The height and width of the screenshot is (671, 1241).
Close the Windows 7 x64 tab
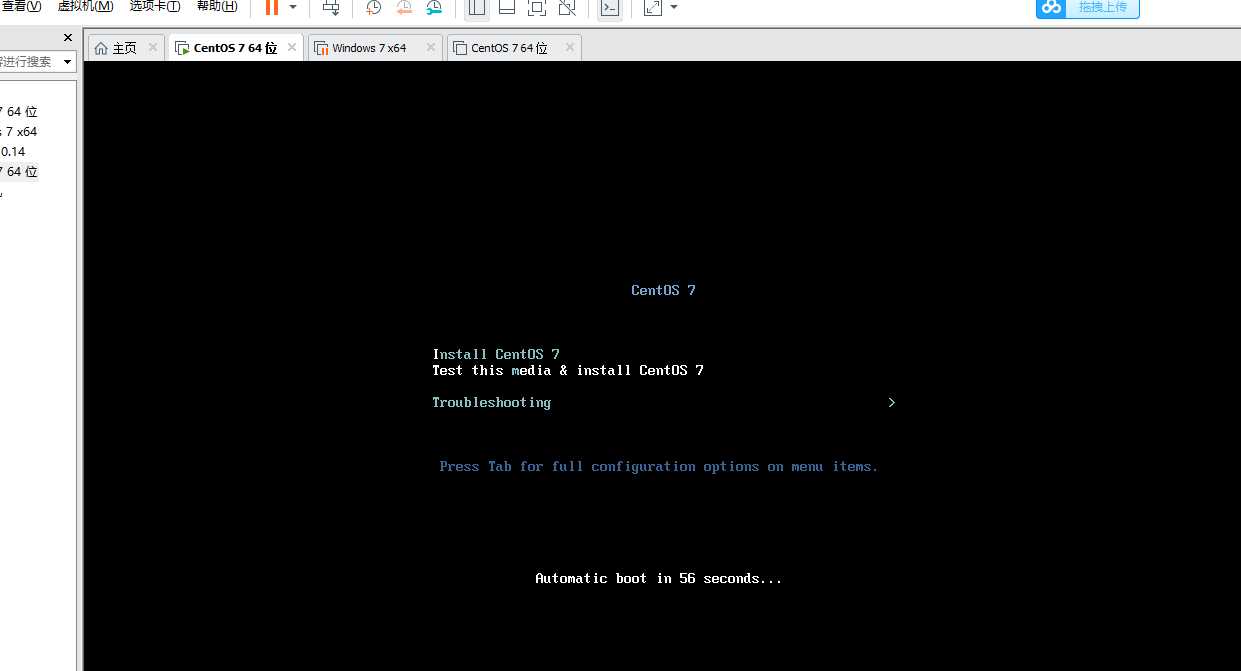(x=431, y=47)
